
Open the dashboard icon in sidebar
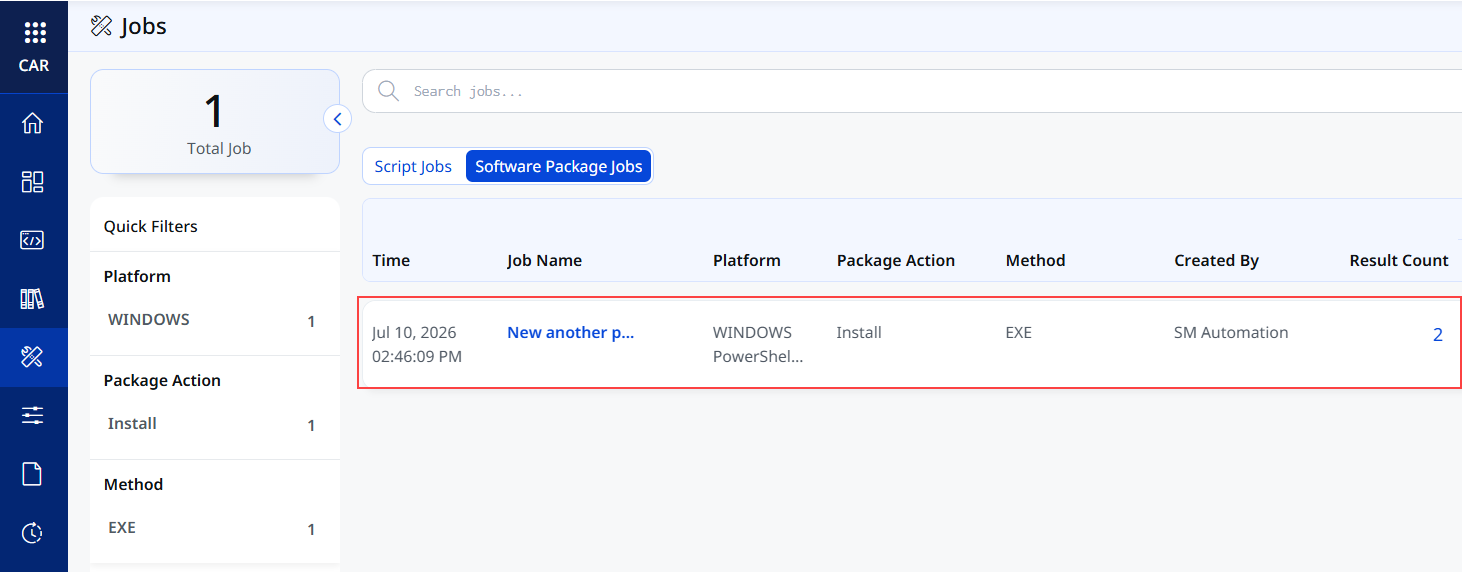point(33,182)
